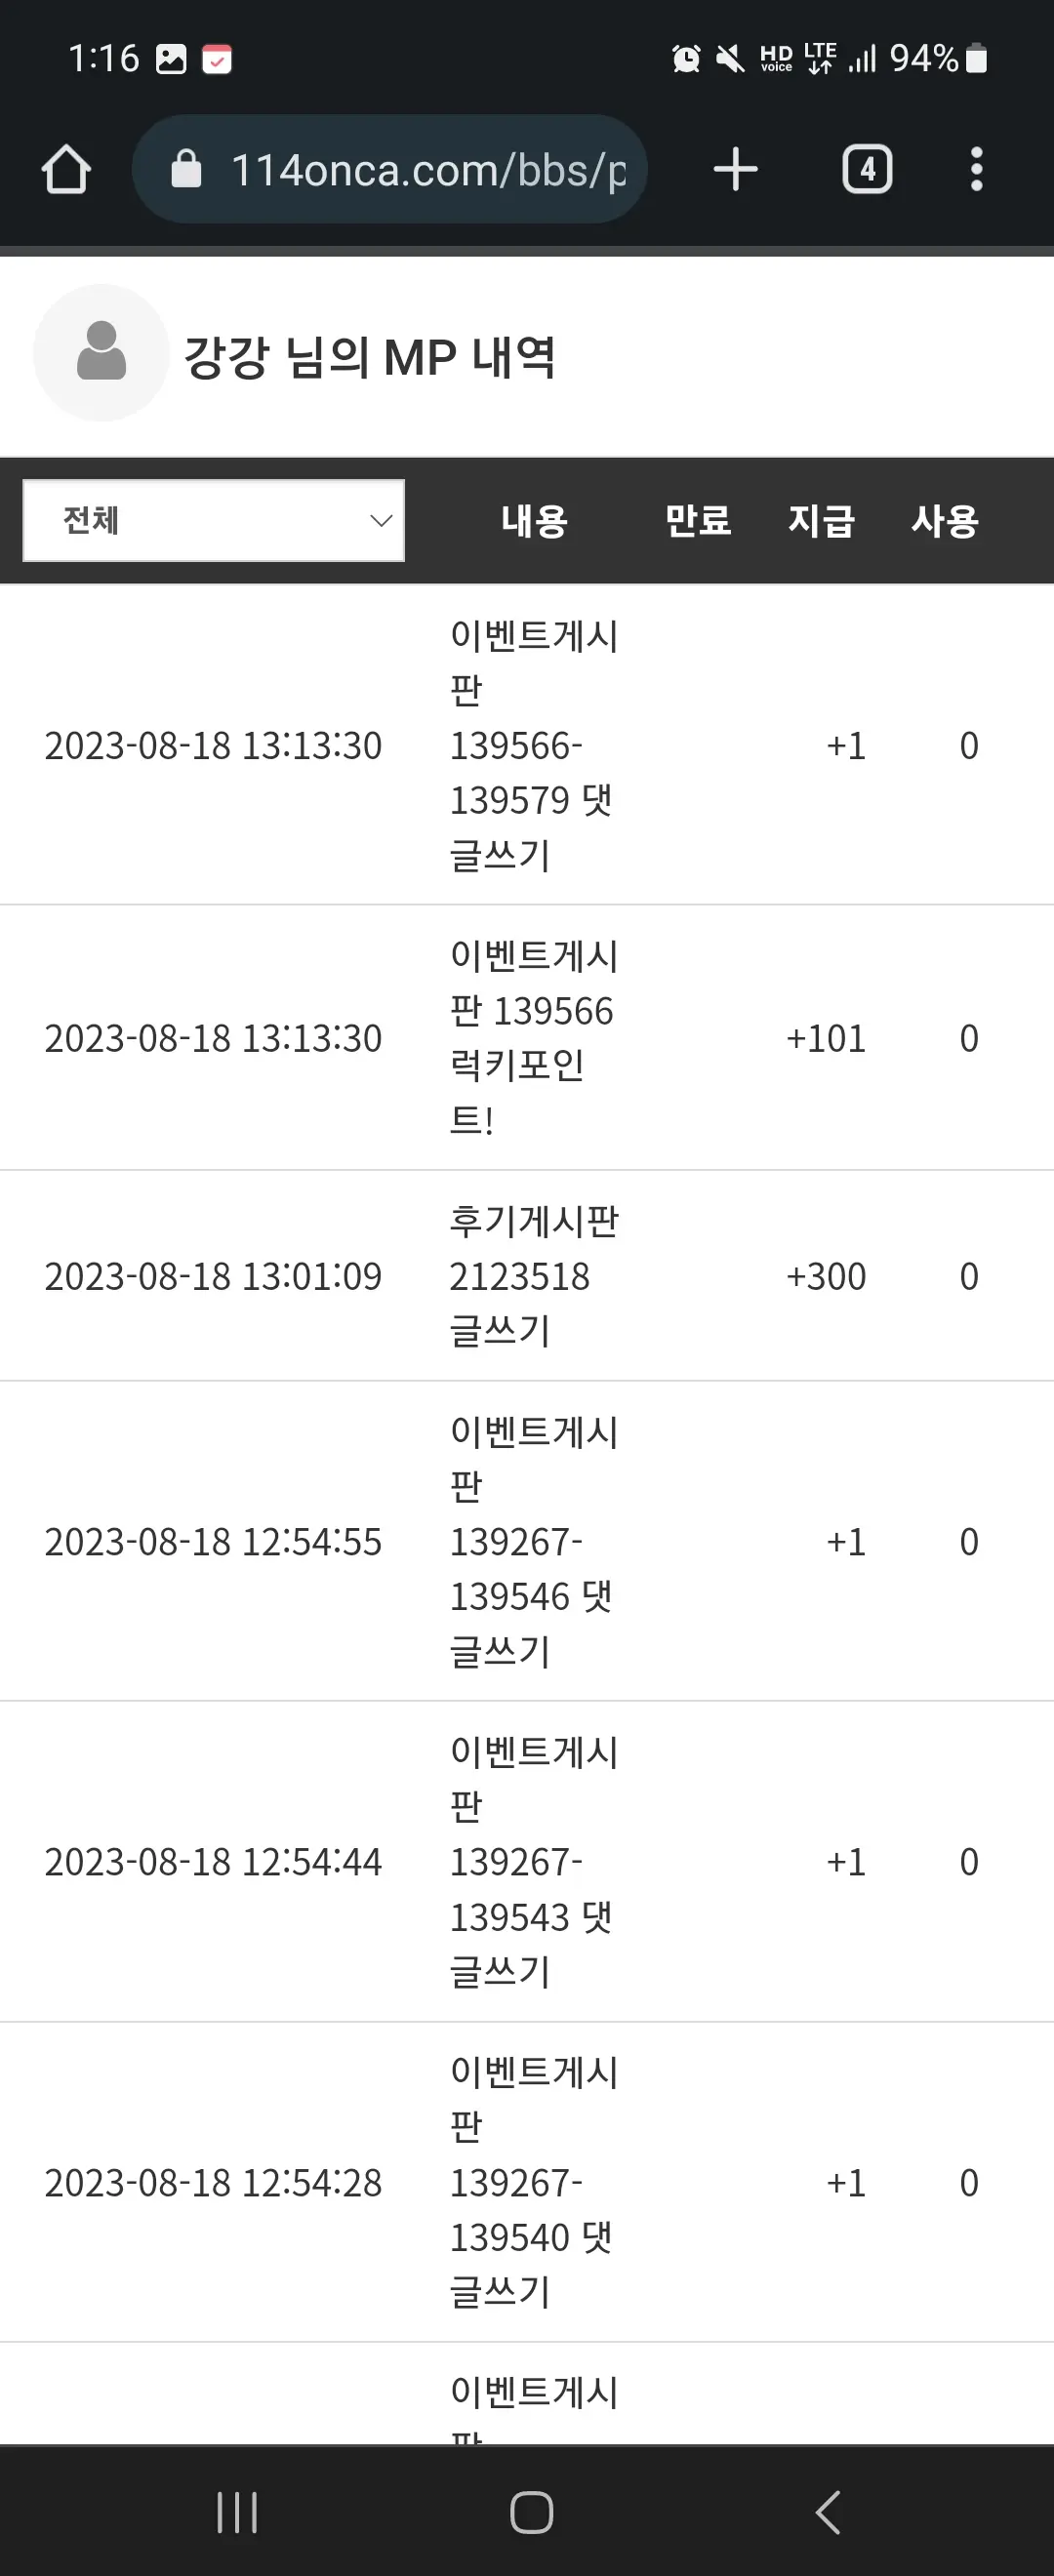This screenshot has width=1054, height=2576.
Task: Click the address bar URL 114onca.com
Action: [428, 170]
